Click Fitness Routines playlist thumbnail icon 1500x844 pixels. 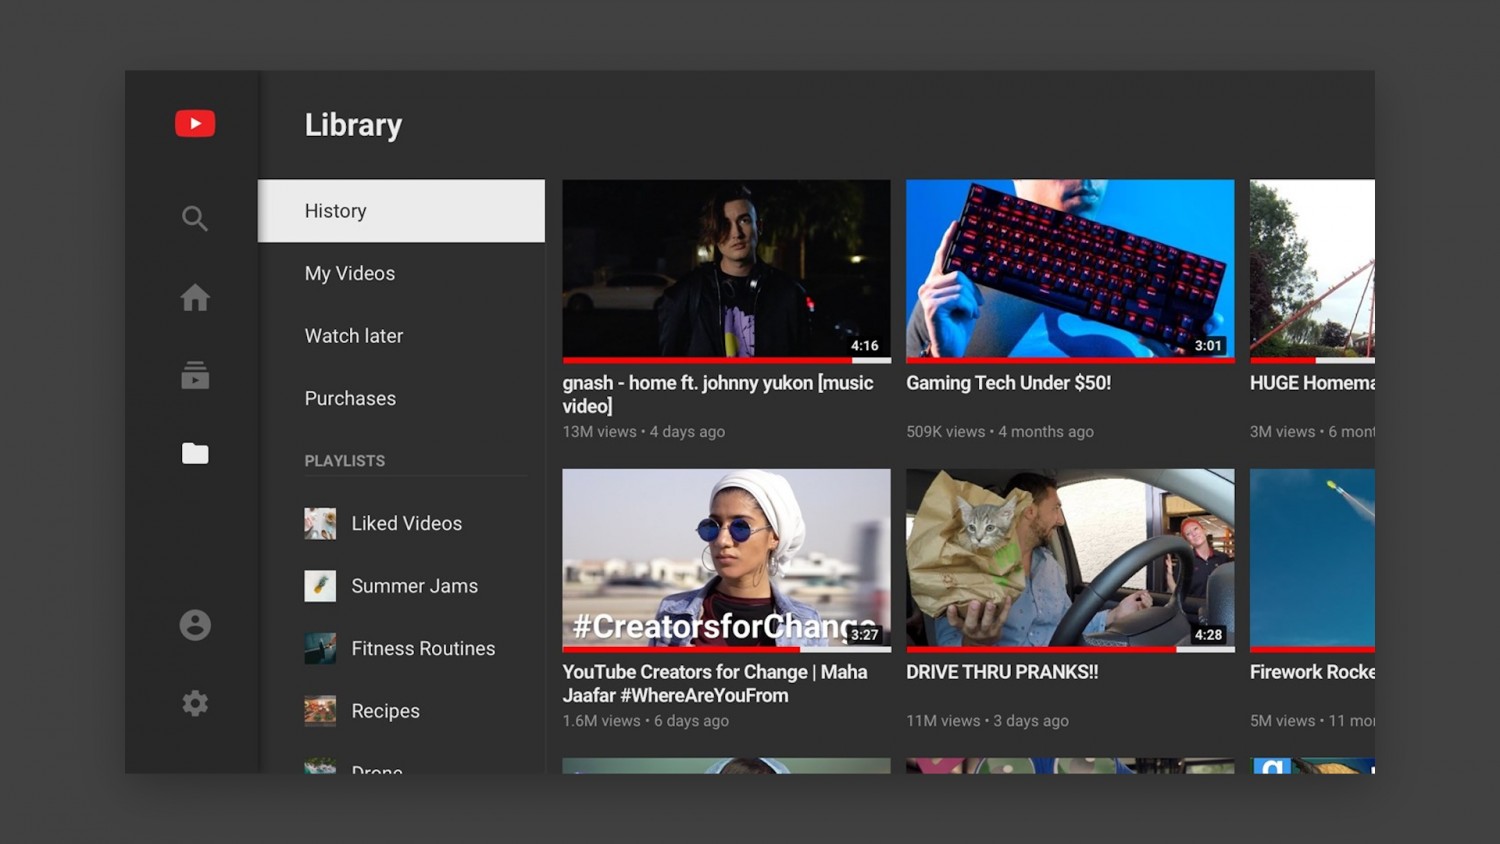(320, 648)
